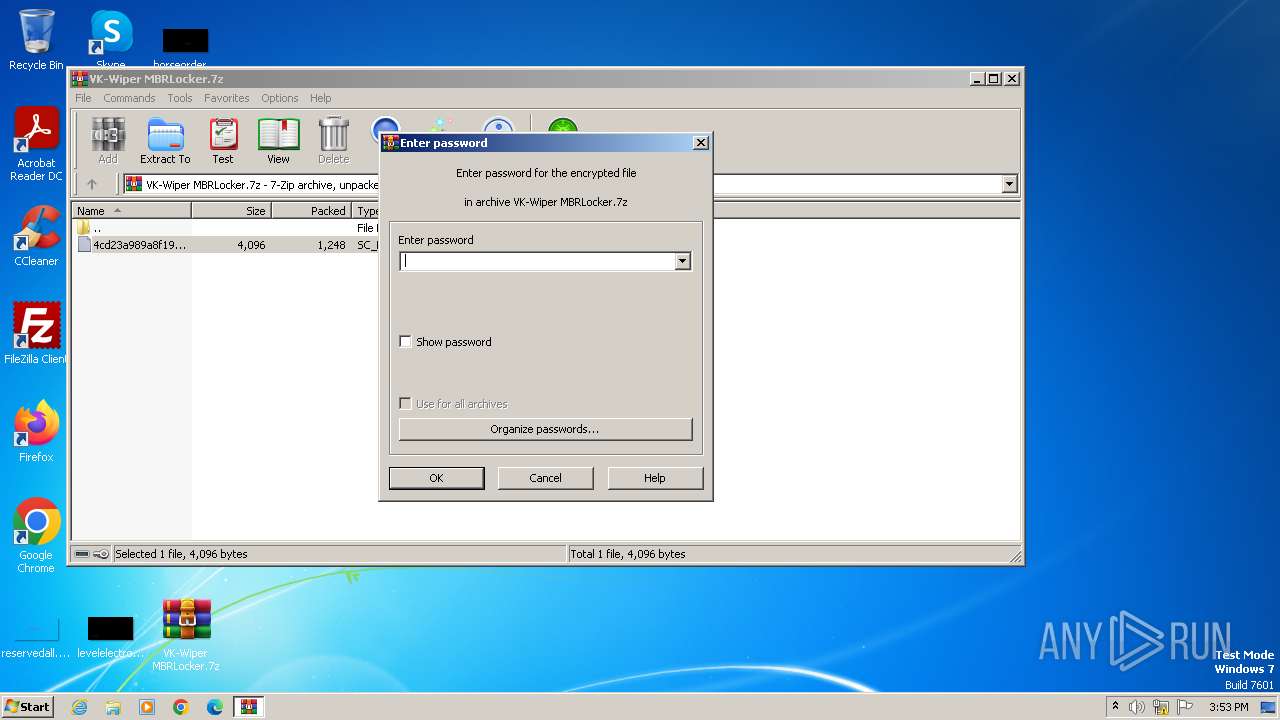1280x720 pixels.
Task: Open the Skype desktop shortcut
Action: click(111, 40)
